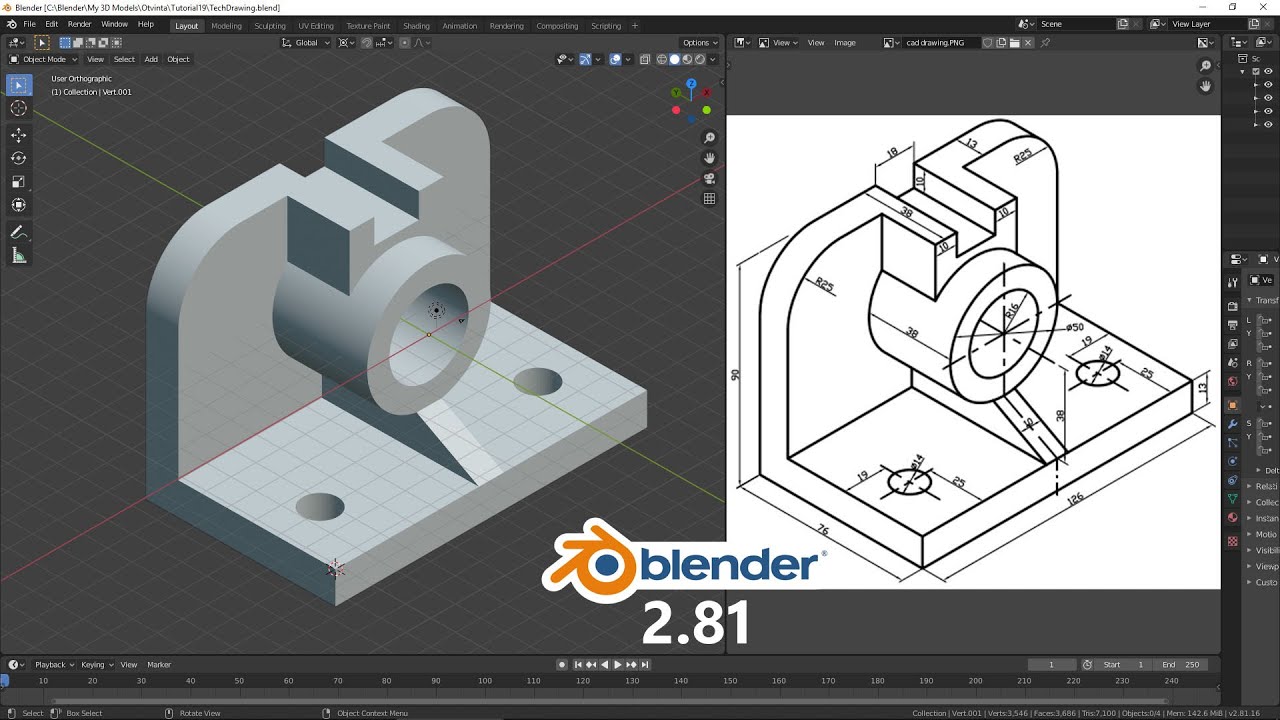This screenshot has height=720, width=1280.
Task: Toggle camera view in the 3D viewport
Action: pos(709,178)
